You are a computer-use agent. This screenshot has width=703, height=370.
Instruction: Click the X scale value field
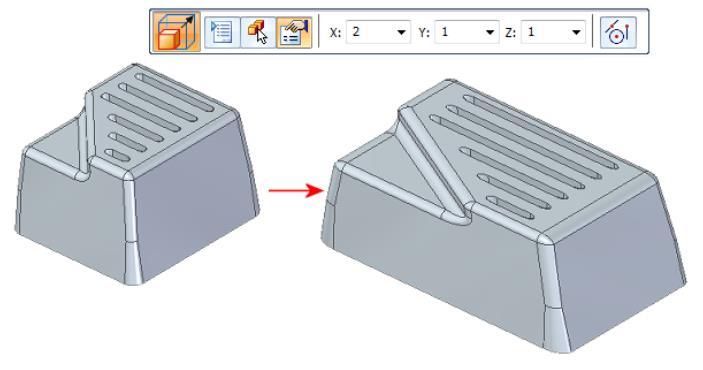point(378,32)
